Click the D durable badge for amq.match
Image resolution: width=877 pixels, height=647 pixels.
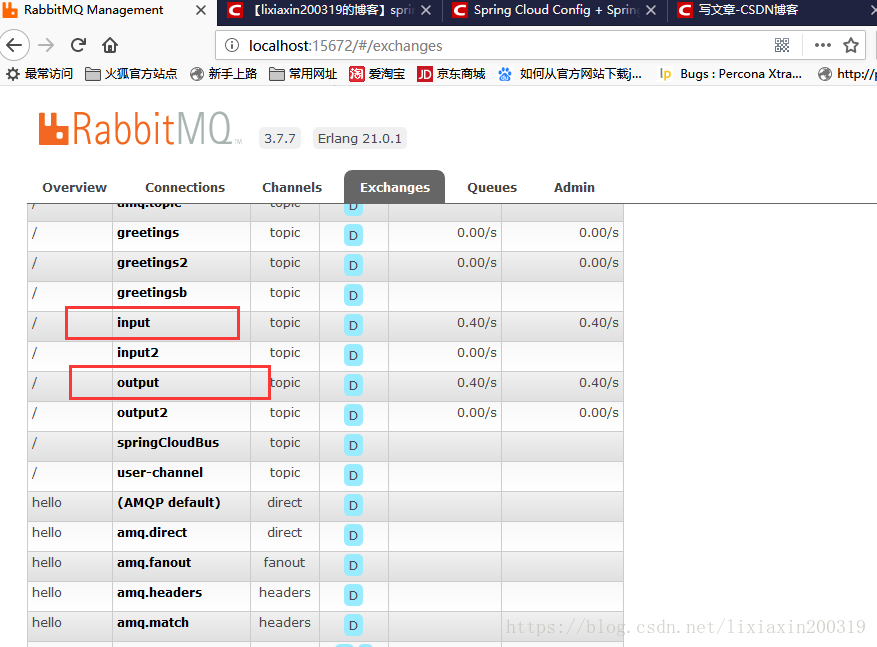coord(353,625)
